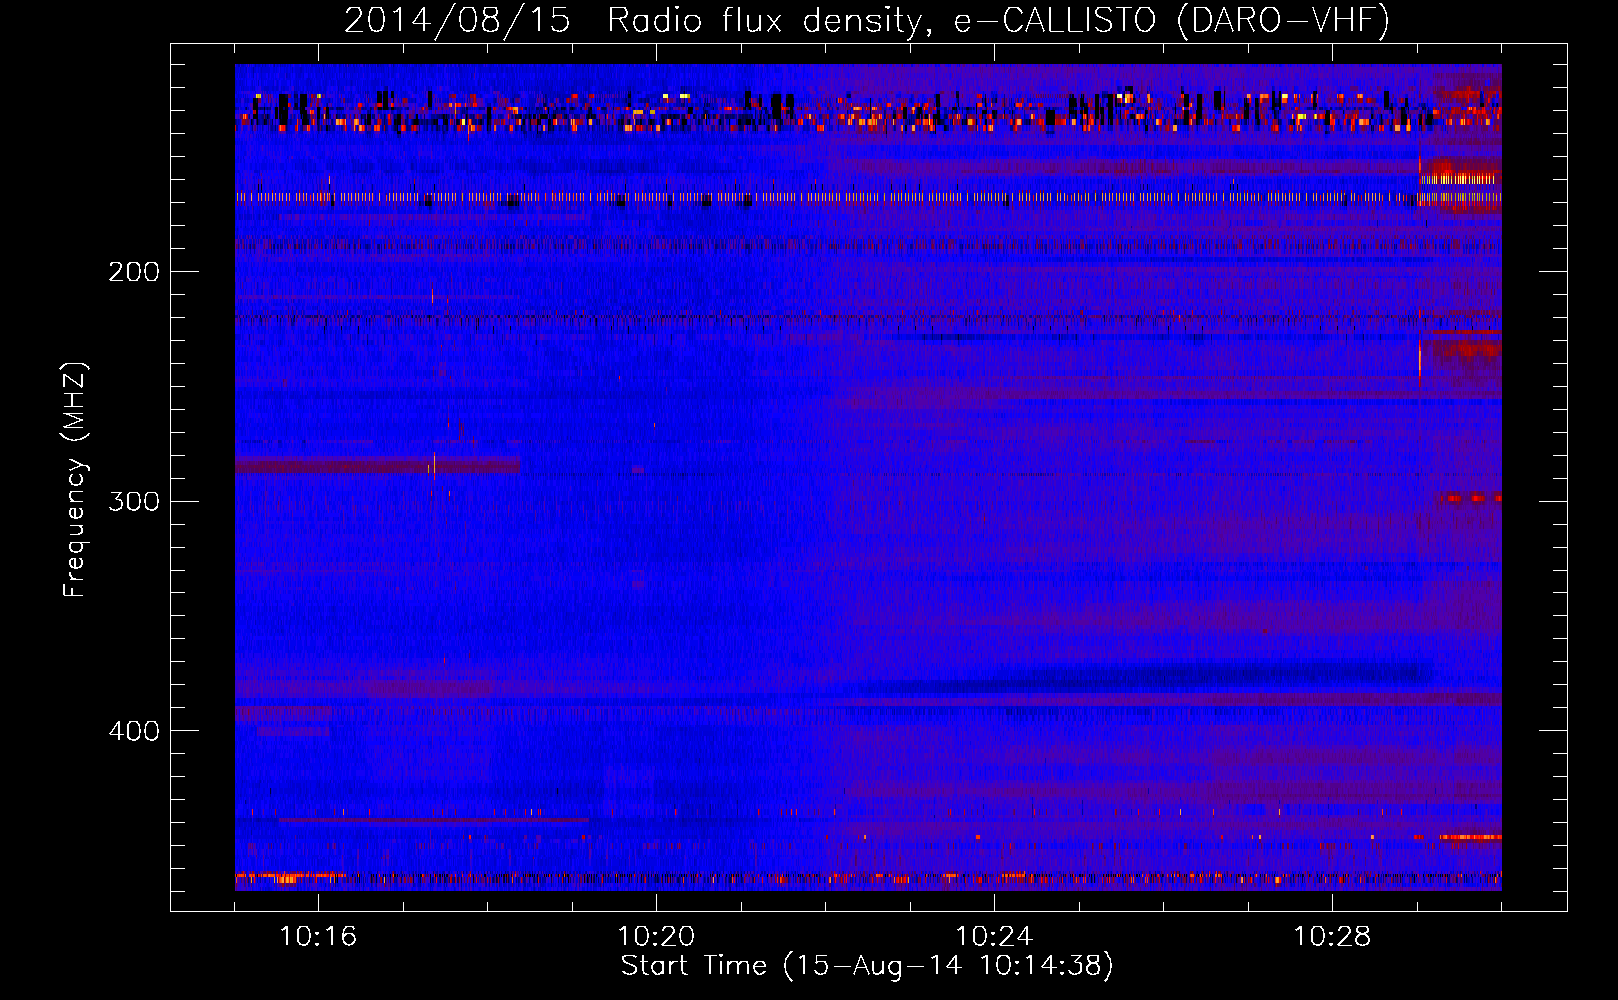
Task: Click the 10:28 time tick label
Action: pyautogui.click(x=1332, y=937)
